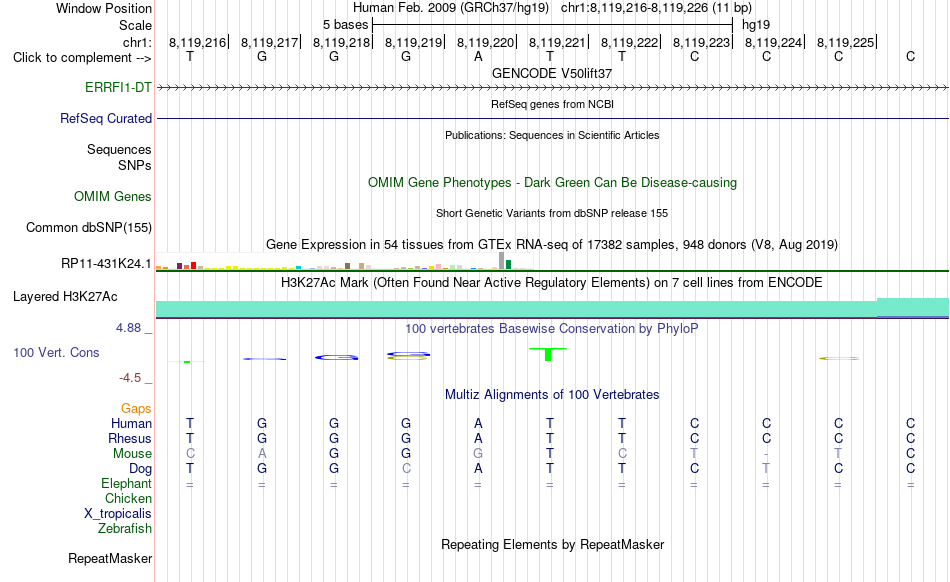Open the GTEx Gene Expression track title

coord(552,244)
